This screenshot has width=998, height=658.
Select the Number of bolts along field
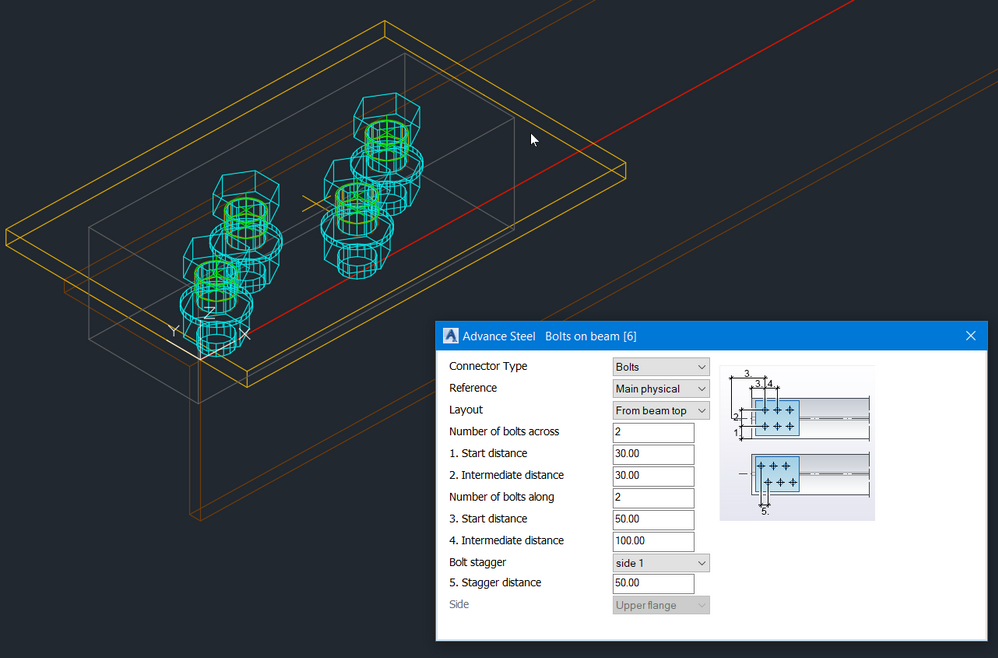(653, 497)
